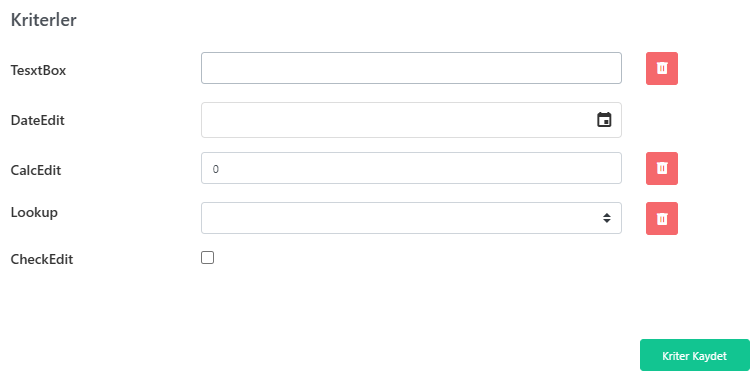Image resolution: width=754 pixels, height=384 pixels.
Task: Open the calendar picker icon in DateEdit
Action: click(604, 120)
